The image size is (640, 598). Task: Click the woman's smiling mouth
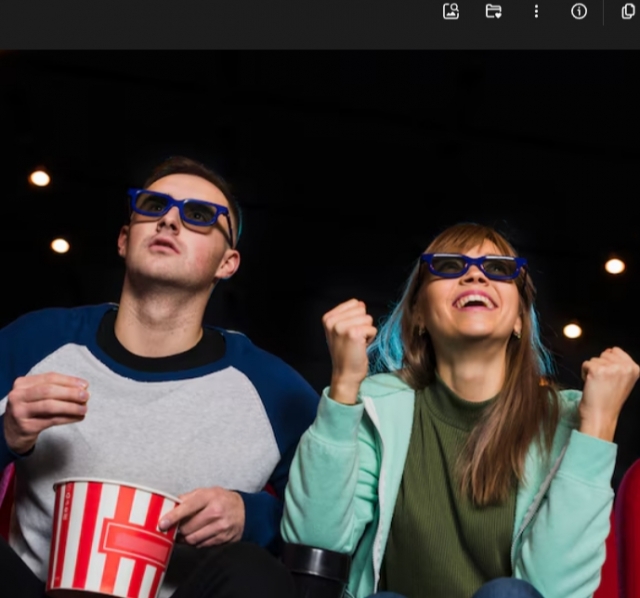474,300
